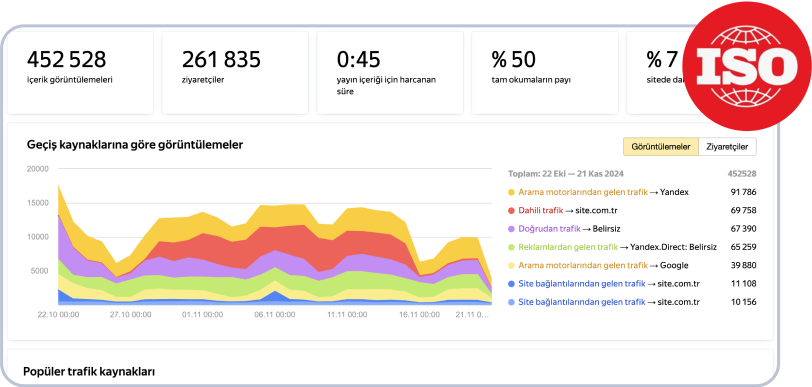The width and height of the screenshot is (812, 387).
Task: Click the 27.10 00:00 axis date label
Action: coord(130,314)
